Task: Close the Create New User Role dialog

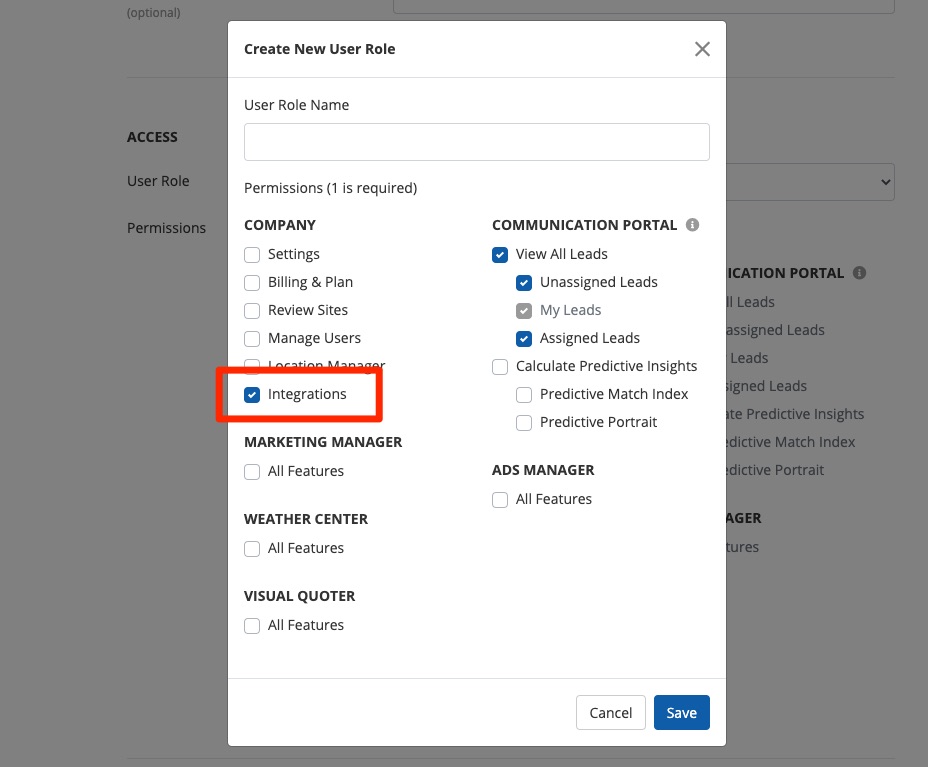Action: tap(702, 49)
